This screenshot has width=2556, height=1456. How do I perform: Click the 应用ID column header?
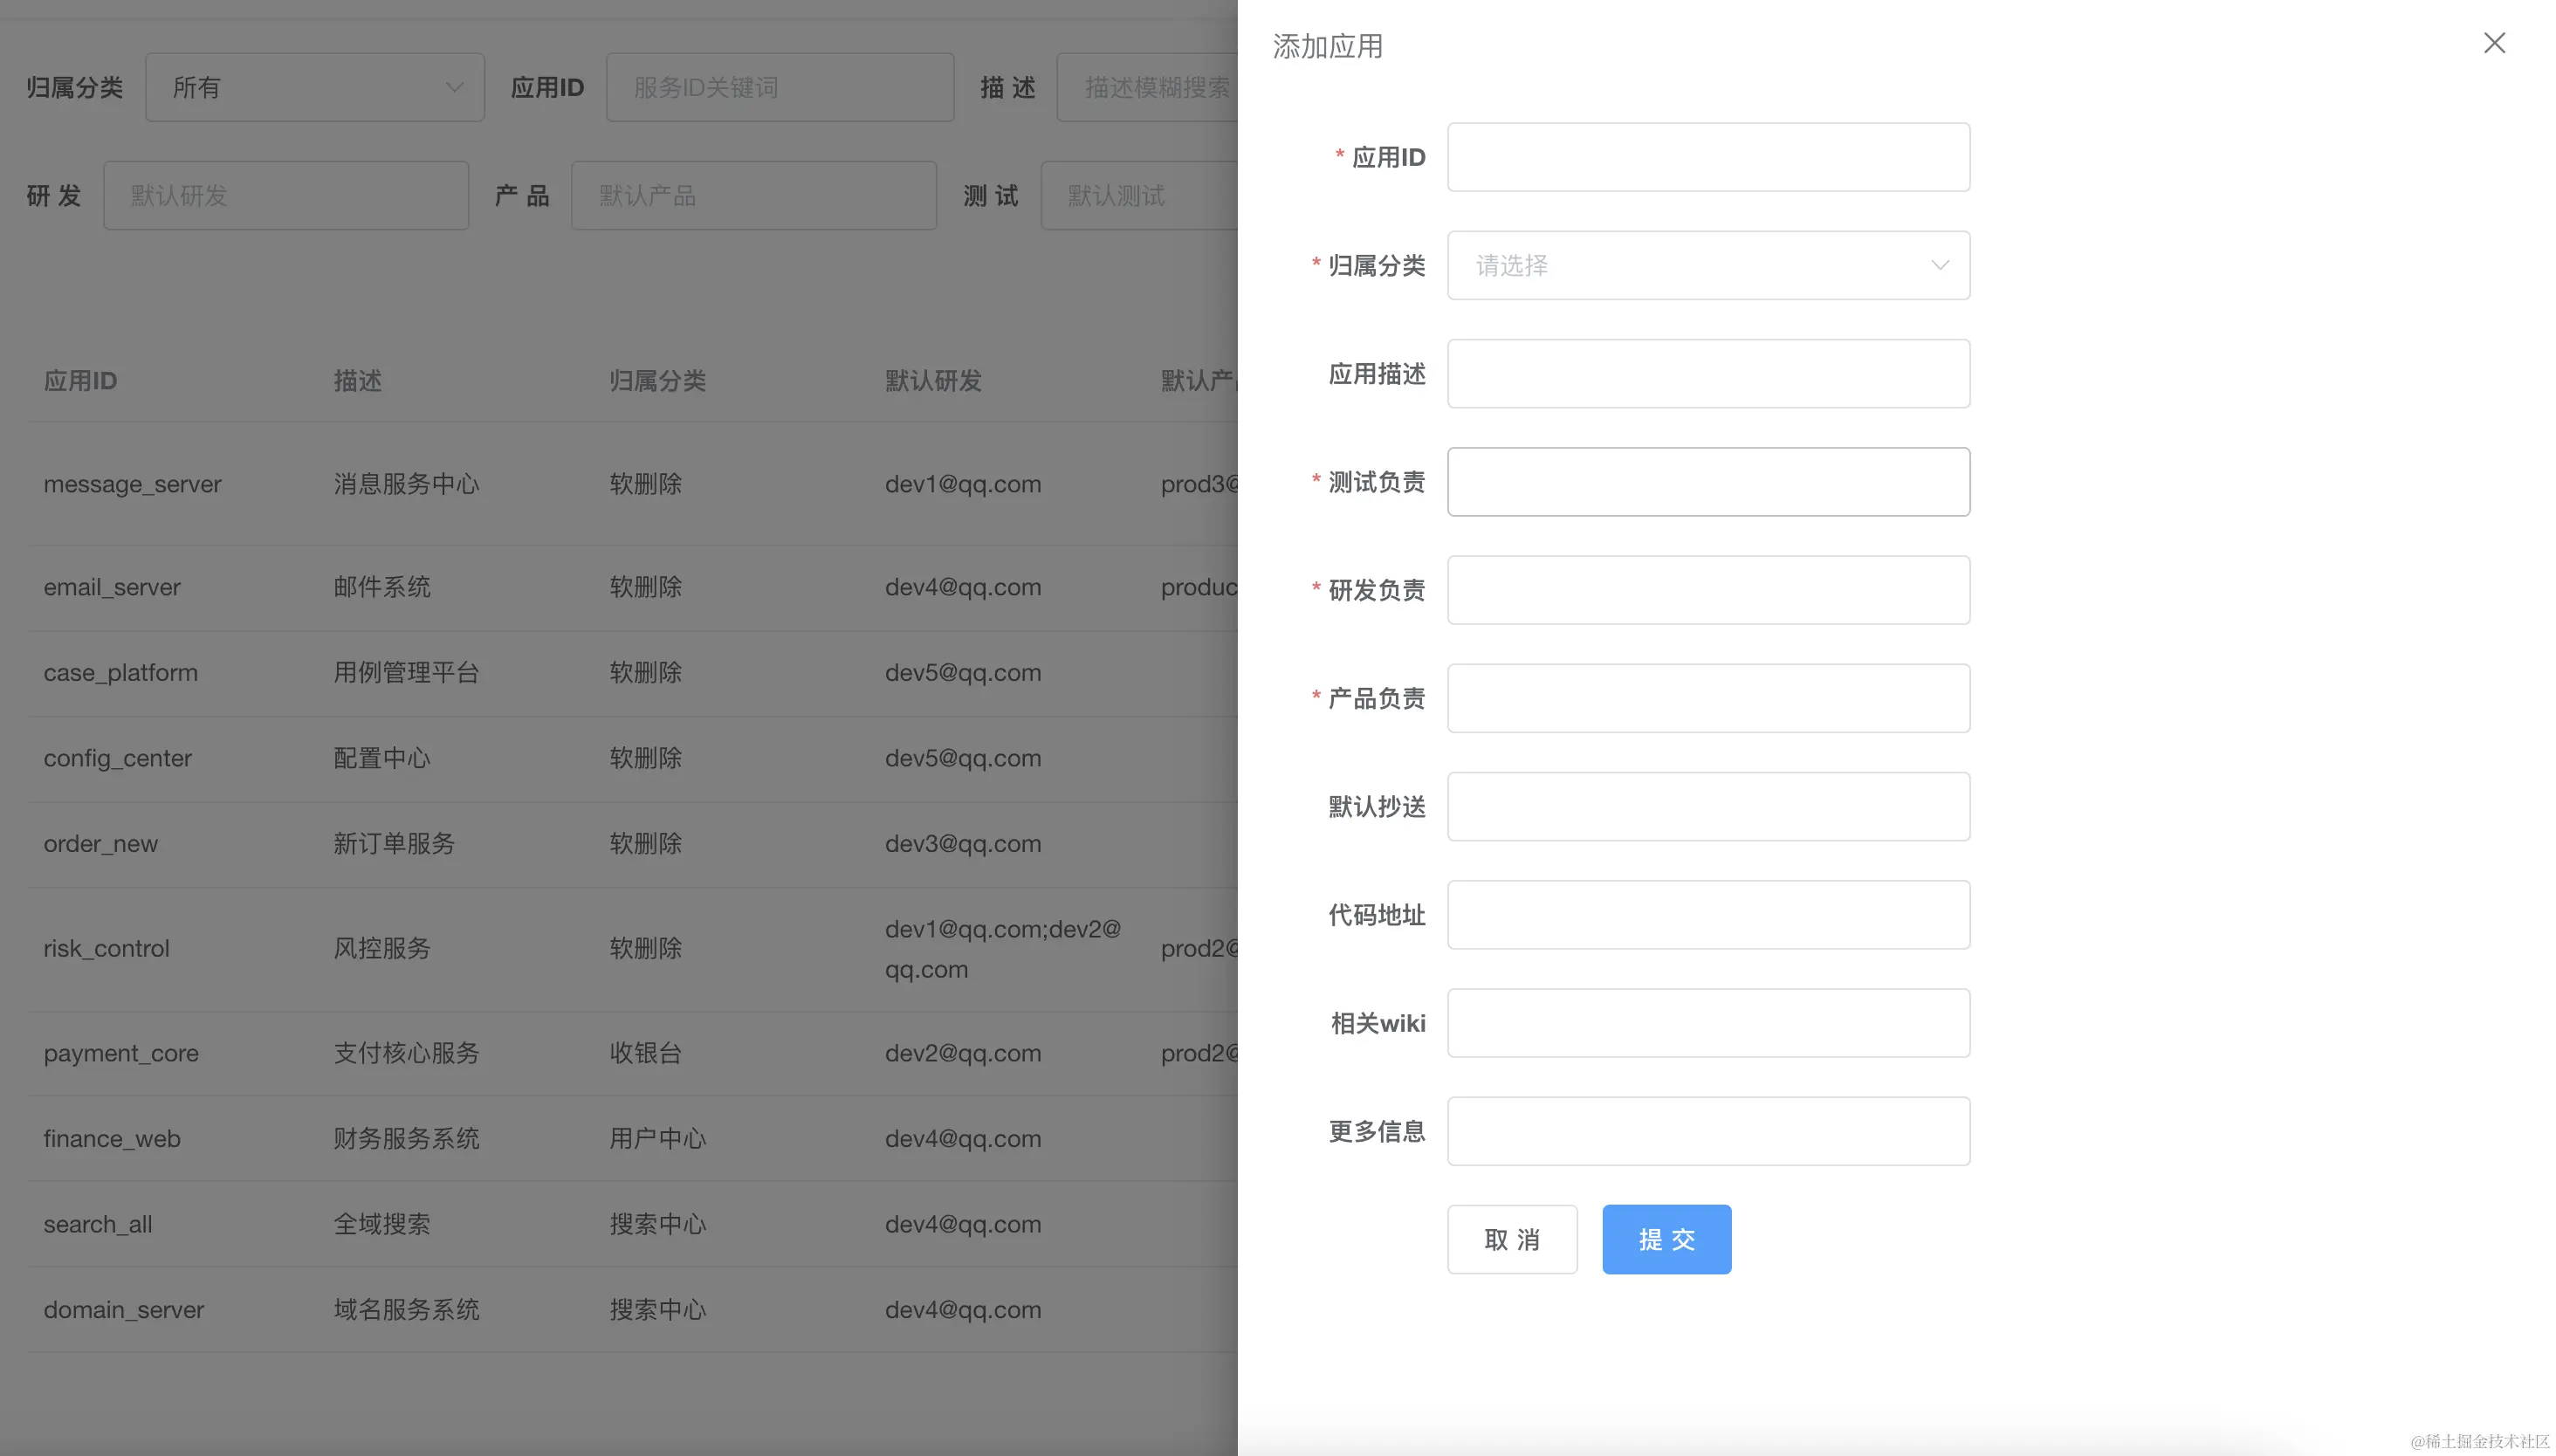click(80, 381)
